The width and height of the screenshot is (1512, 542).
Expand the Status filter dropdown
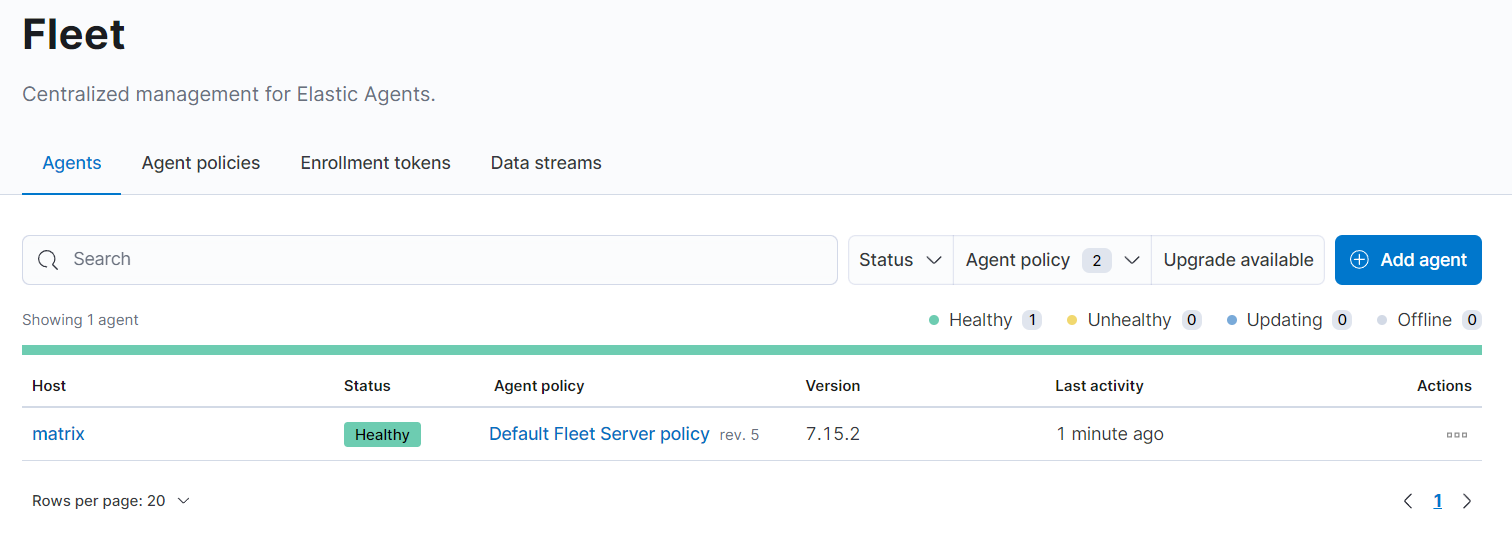[900, 260]
